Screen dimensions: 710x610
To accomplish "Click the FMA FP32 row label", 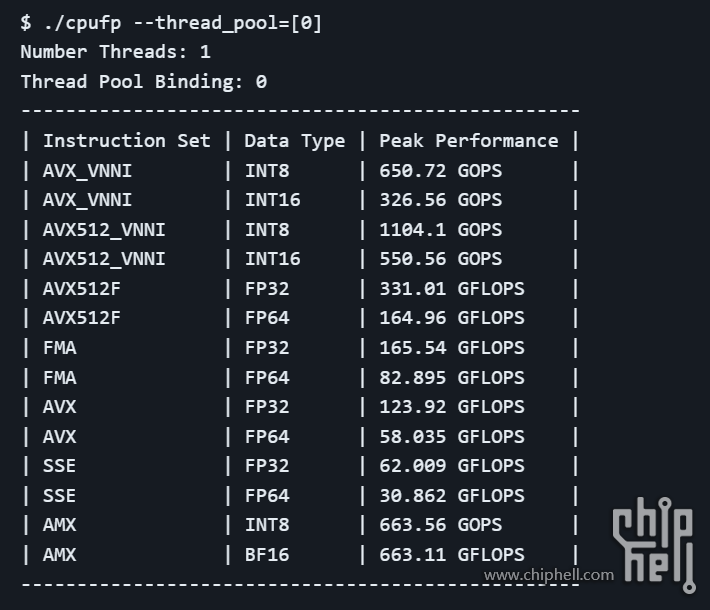I will (59, 348).
